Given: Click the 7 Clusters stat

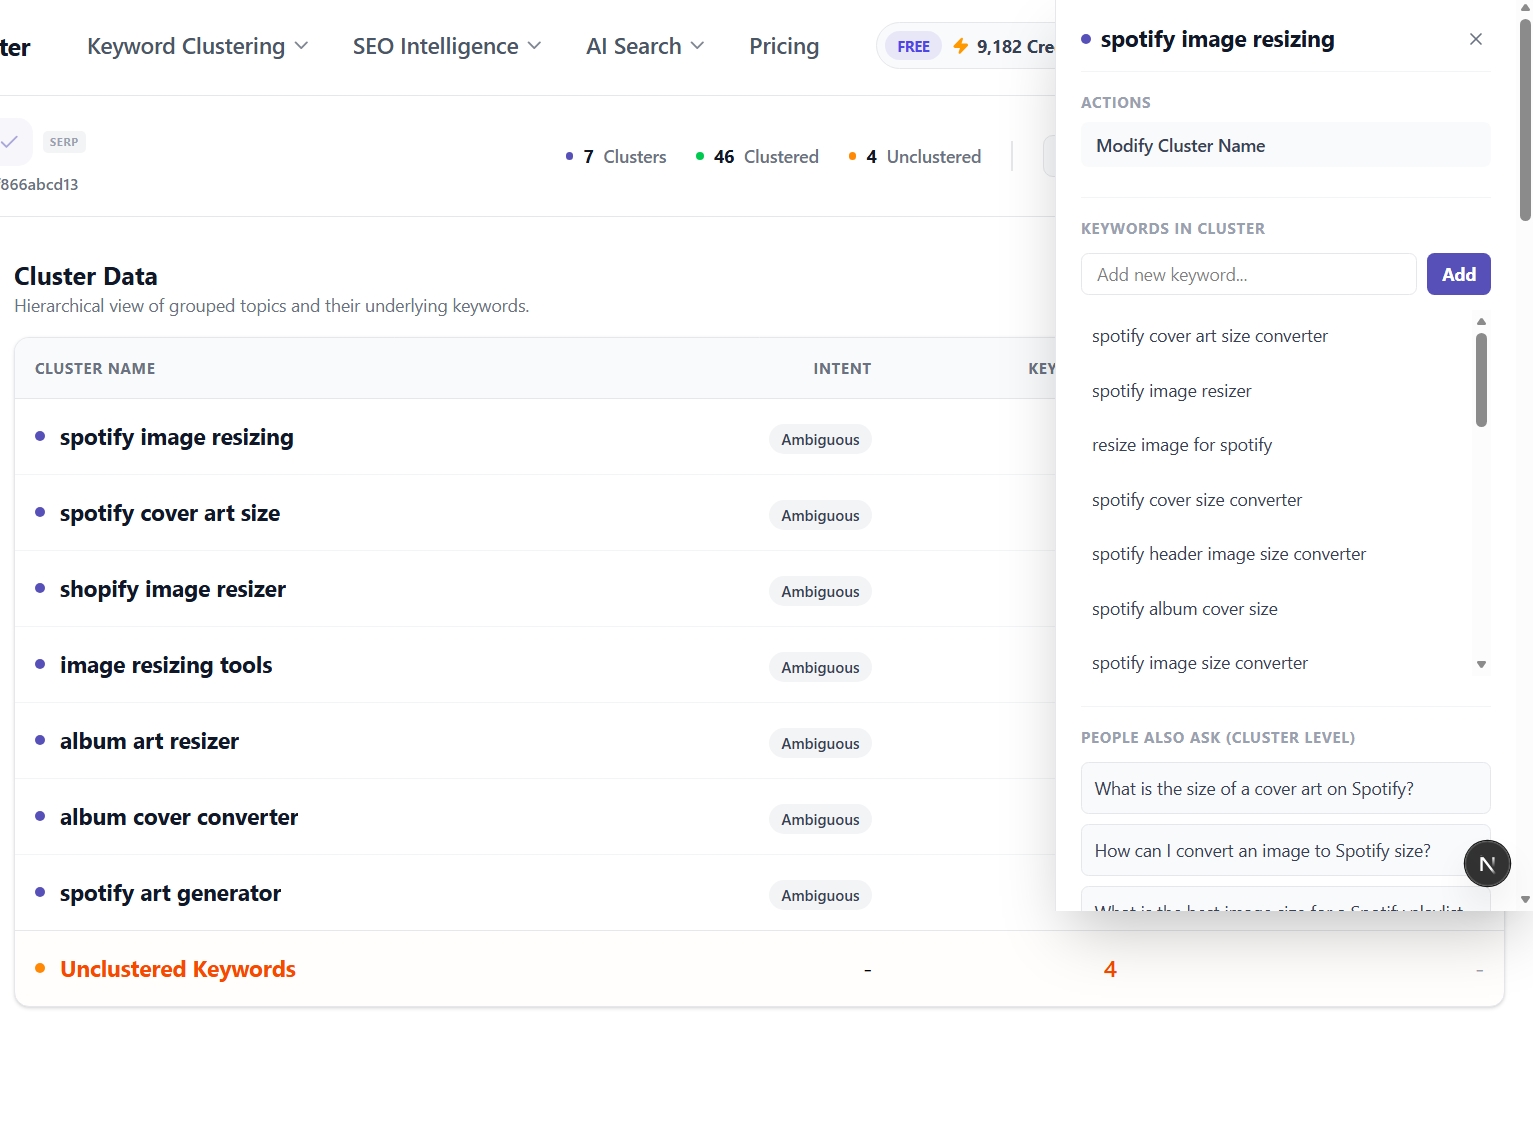Looking at the screenshot, I should coord(616,157).
